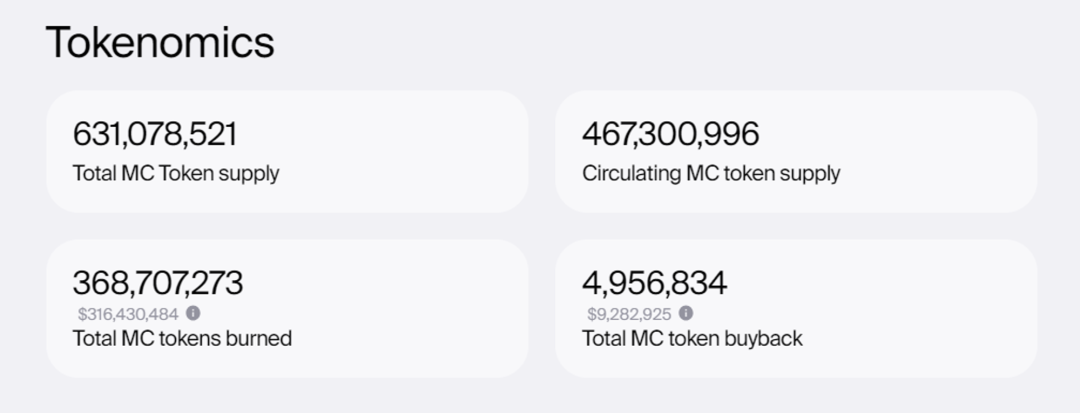The width and height of the screenshot is (1080, 413).
Task: Select the 4,956,834 buyback figure
Action: point(654,283)
